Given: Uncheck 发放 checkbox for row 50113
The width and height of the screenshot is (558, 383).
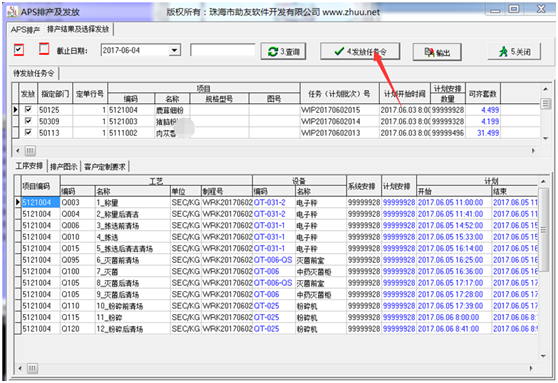Looking at the screenshot, I should click(x=28, y=132).
